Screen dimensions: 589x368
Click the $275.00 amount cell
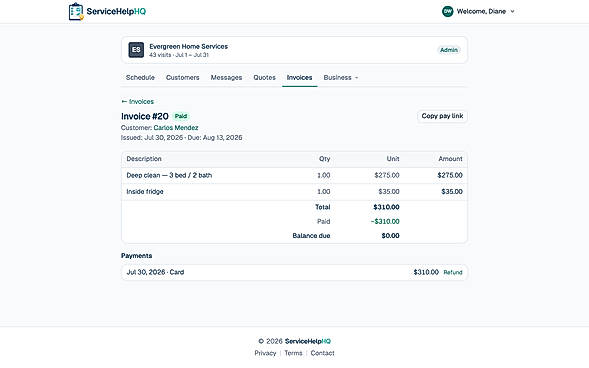pos(450,175)
